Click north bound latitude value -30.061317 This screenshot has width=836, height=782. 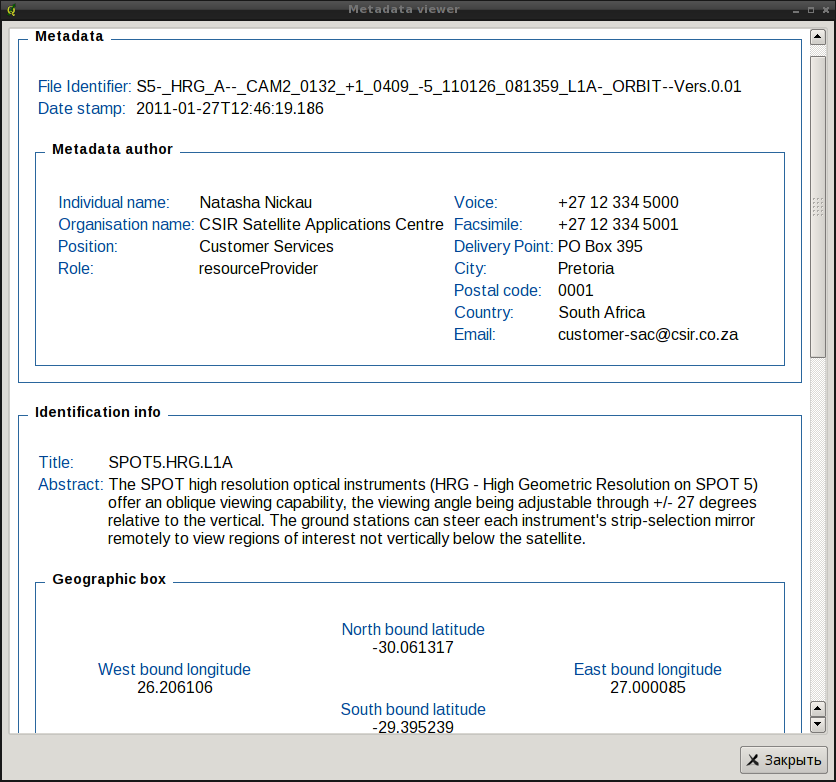pyautogui.click(x=413, y=647)
